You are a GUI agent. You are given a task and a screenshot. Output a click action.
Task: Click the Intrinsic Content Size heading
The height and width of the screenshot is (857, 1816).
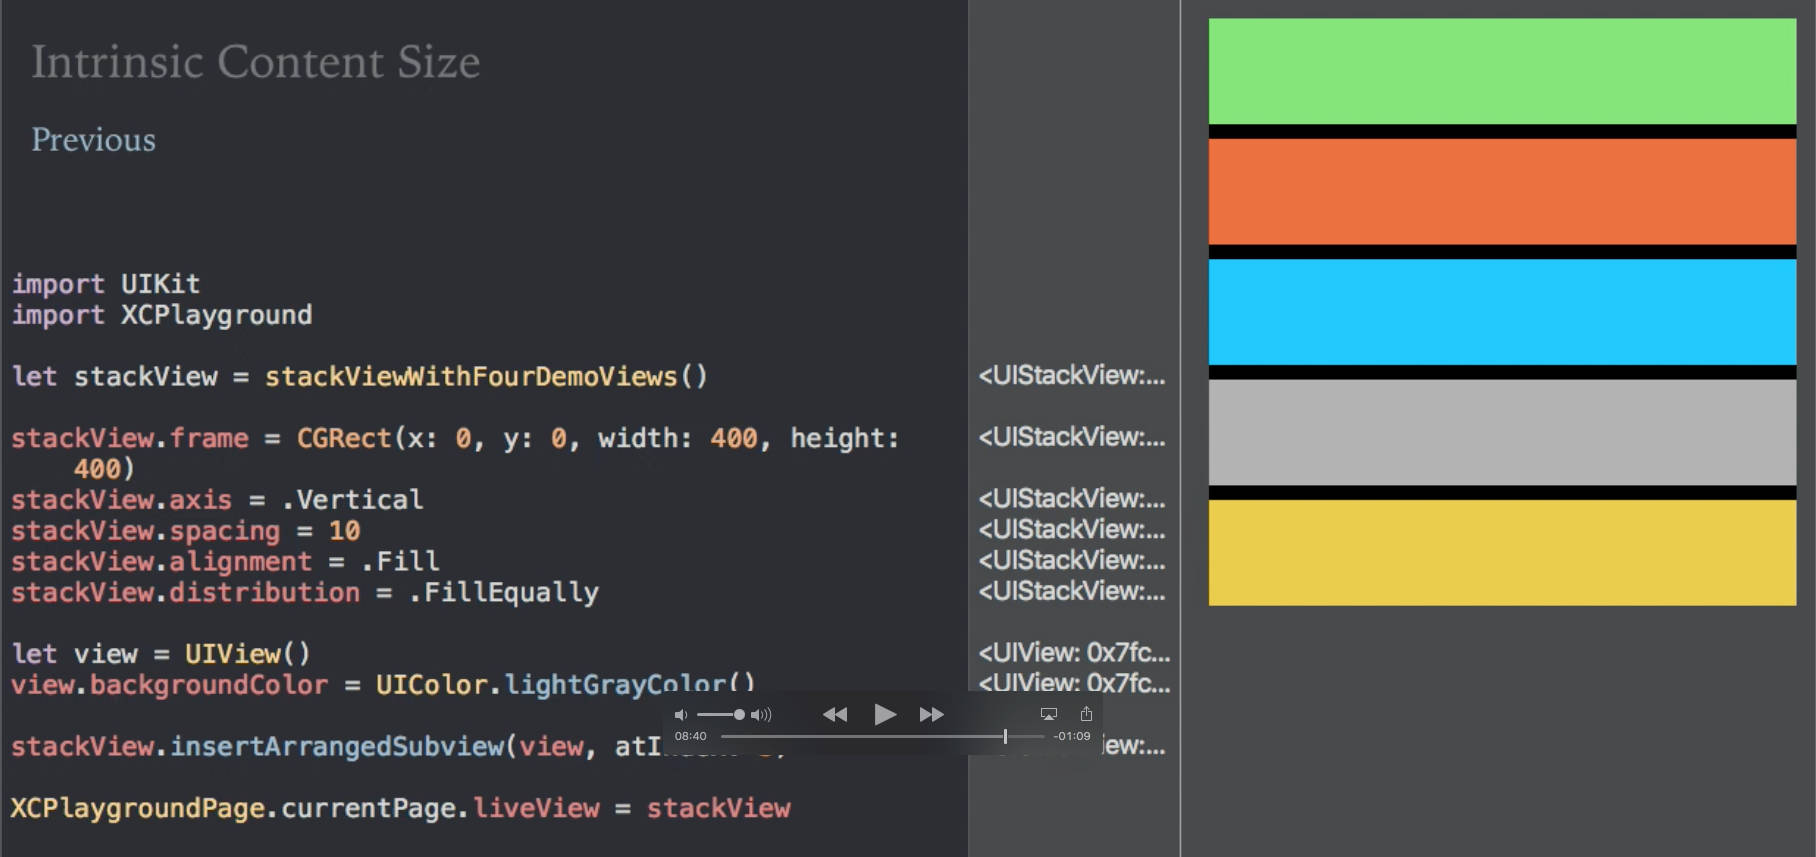coord(256,62)
